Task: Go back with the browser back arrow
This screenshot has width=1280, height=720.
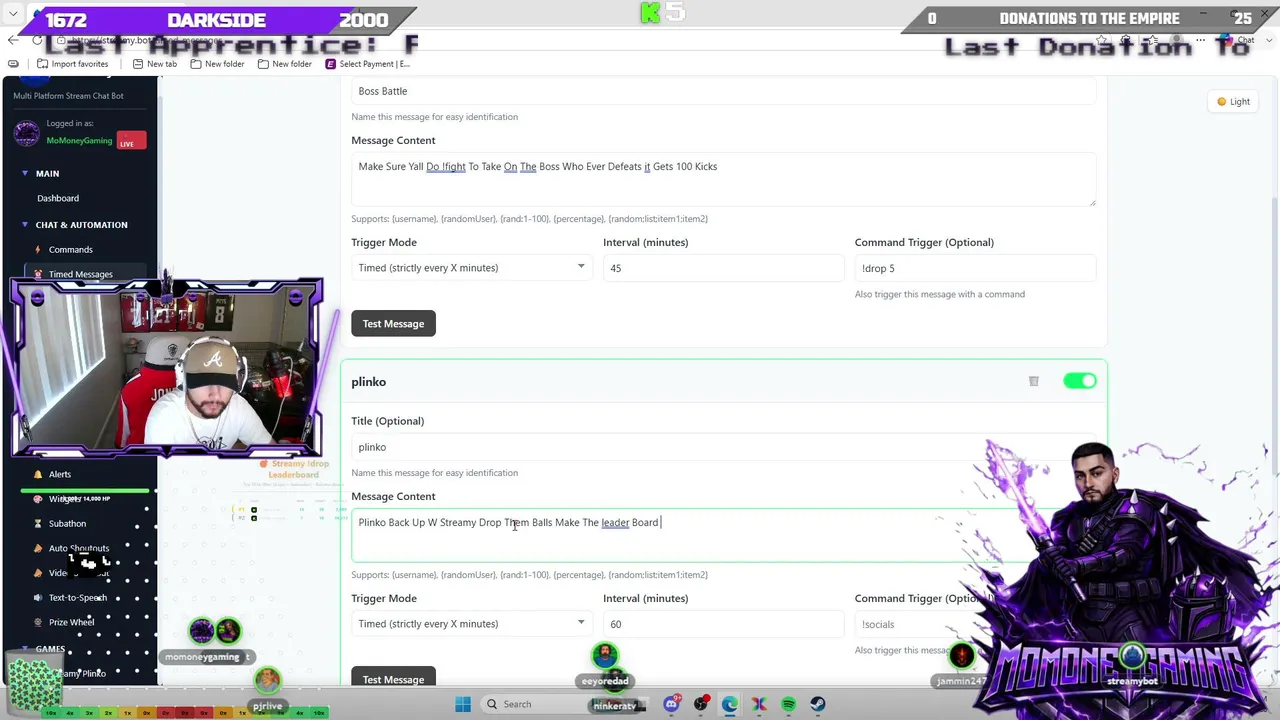Action: click(x=13, y=40)
